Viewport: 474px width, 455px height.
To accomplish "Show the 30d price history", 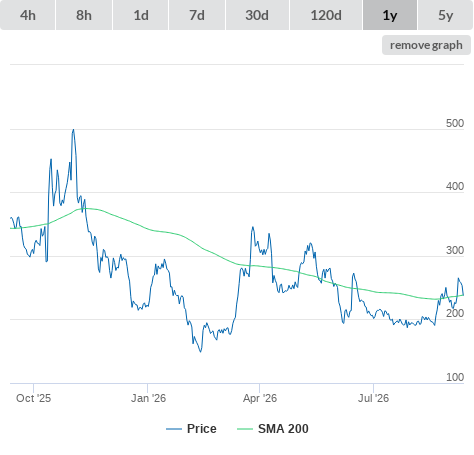I will 257,15.
